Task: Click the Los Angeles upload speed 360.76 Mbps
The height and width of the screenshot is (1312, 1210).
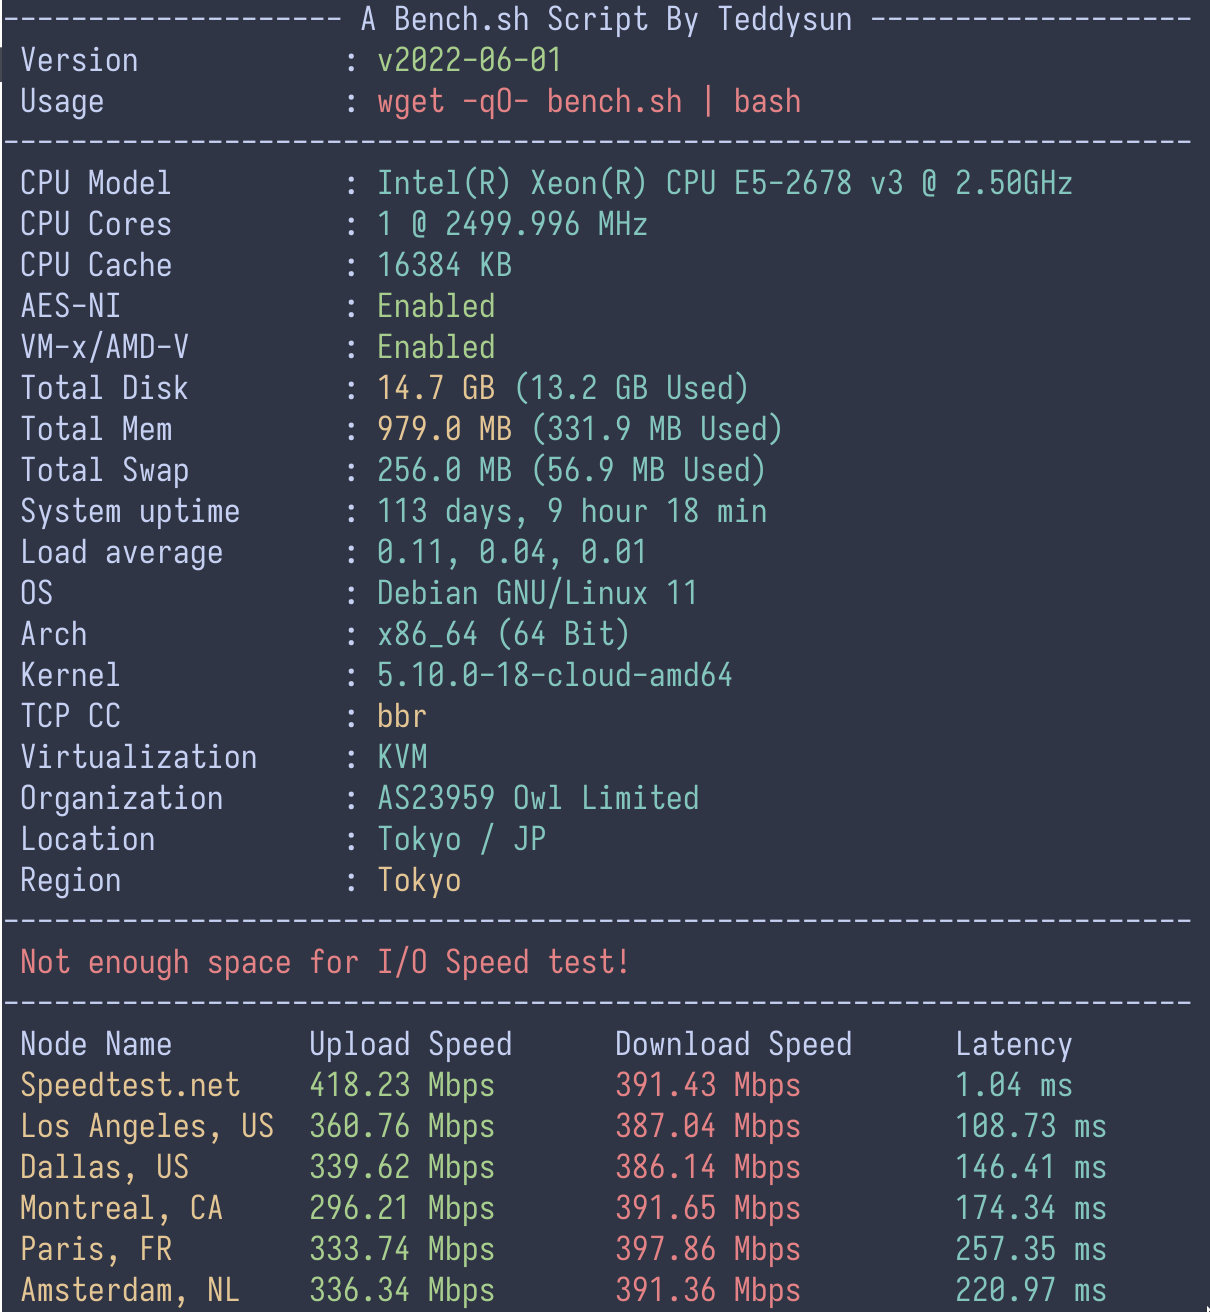Action: click(x=402, y=1126)
